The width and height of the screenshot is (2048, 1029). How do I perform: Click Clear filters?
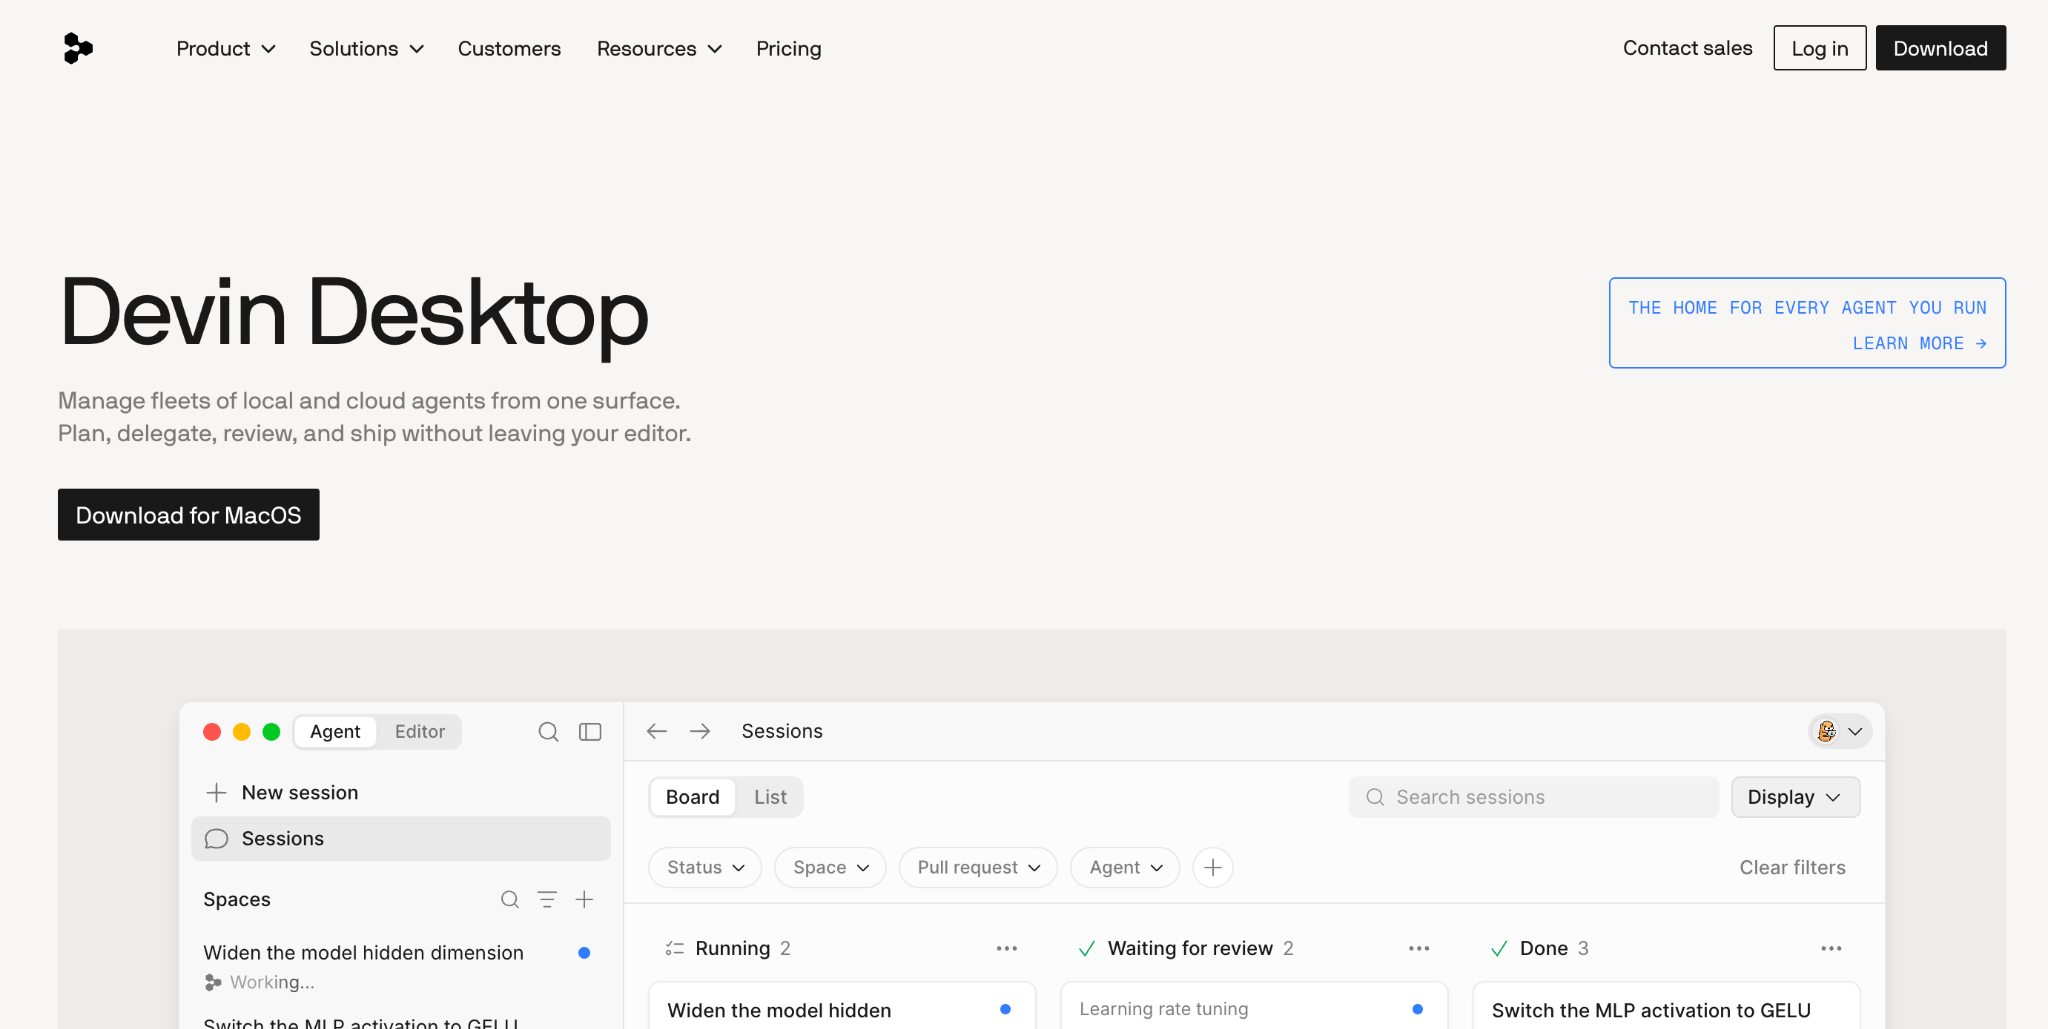click(1793, 867)
